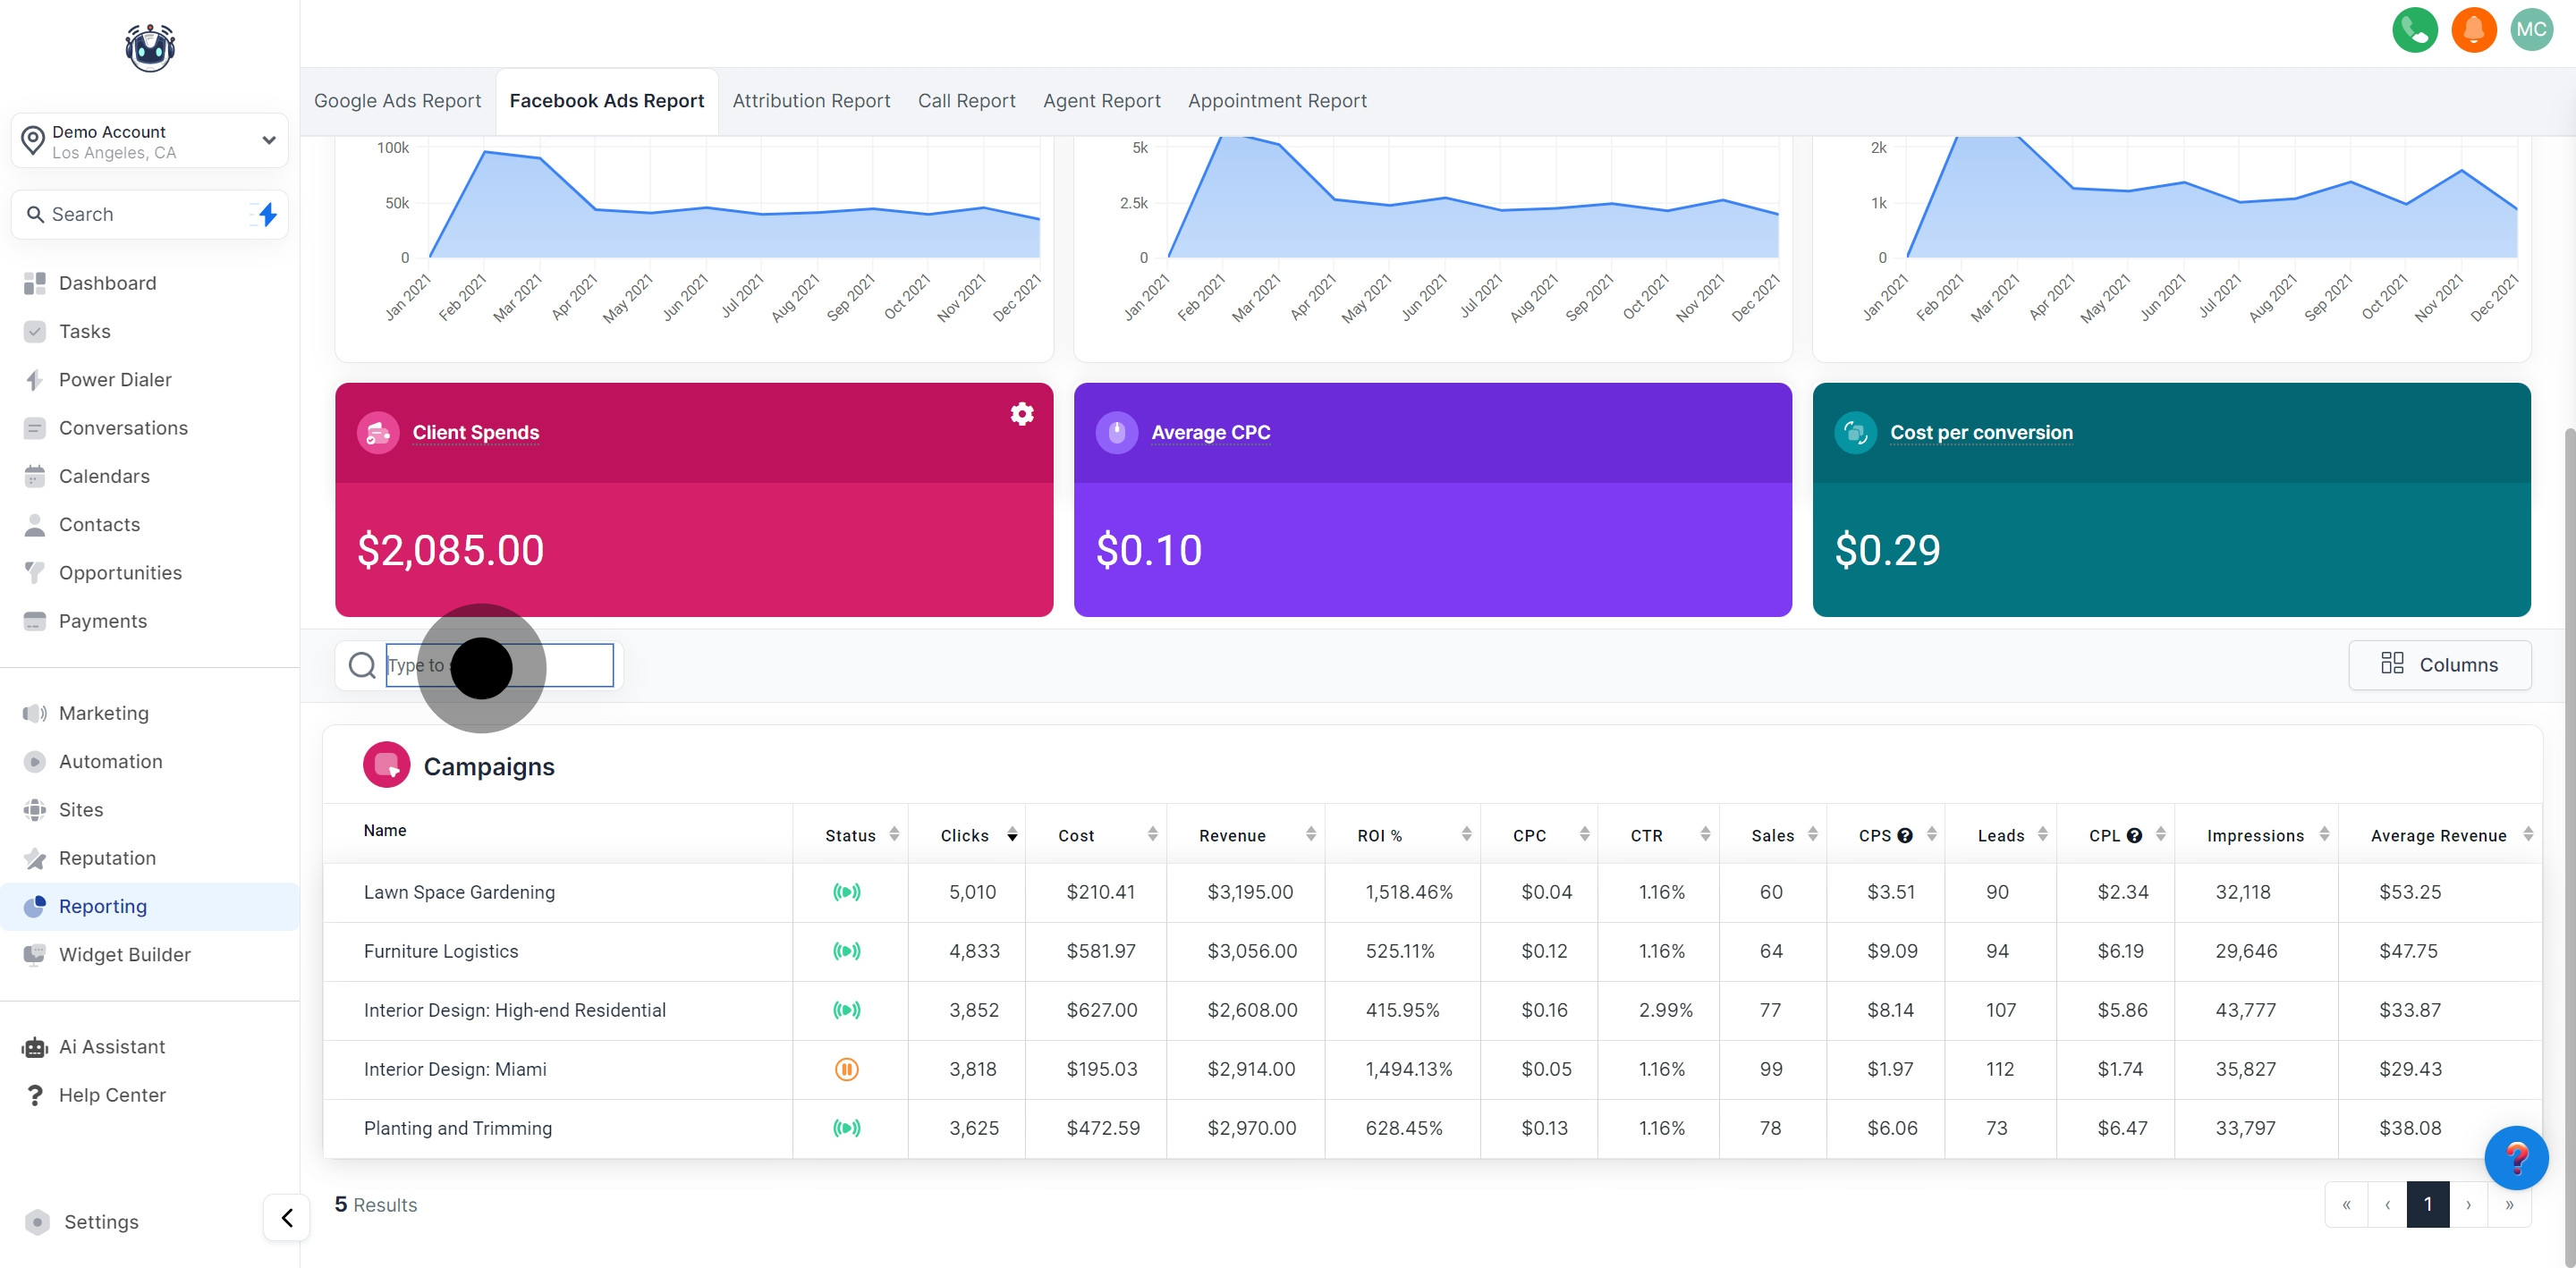Open the Columns selector
Viewport: 2576px width, 1268px height.
(2439, 665)
